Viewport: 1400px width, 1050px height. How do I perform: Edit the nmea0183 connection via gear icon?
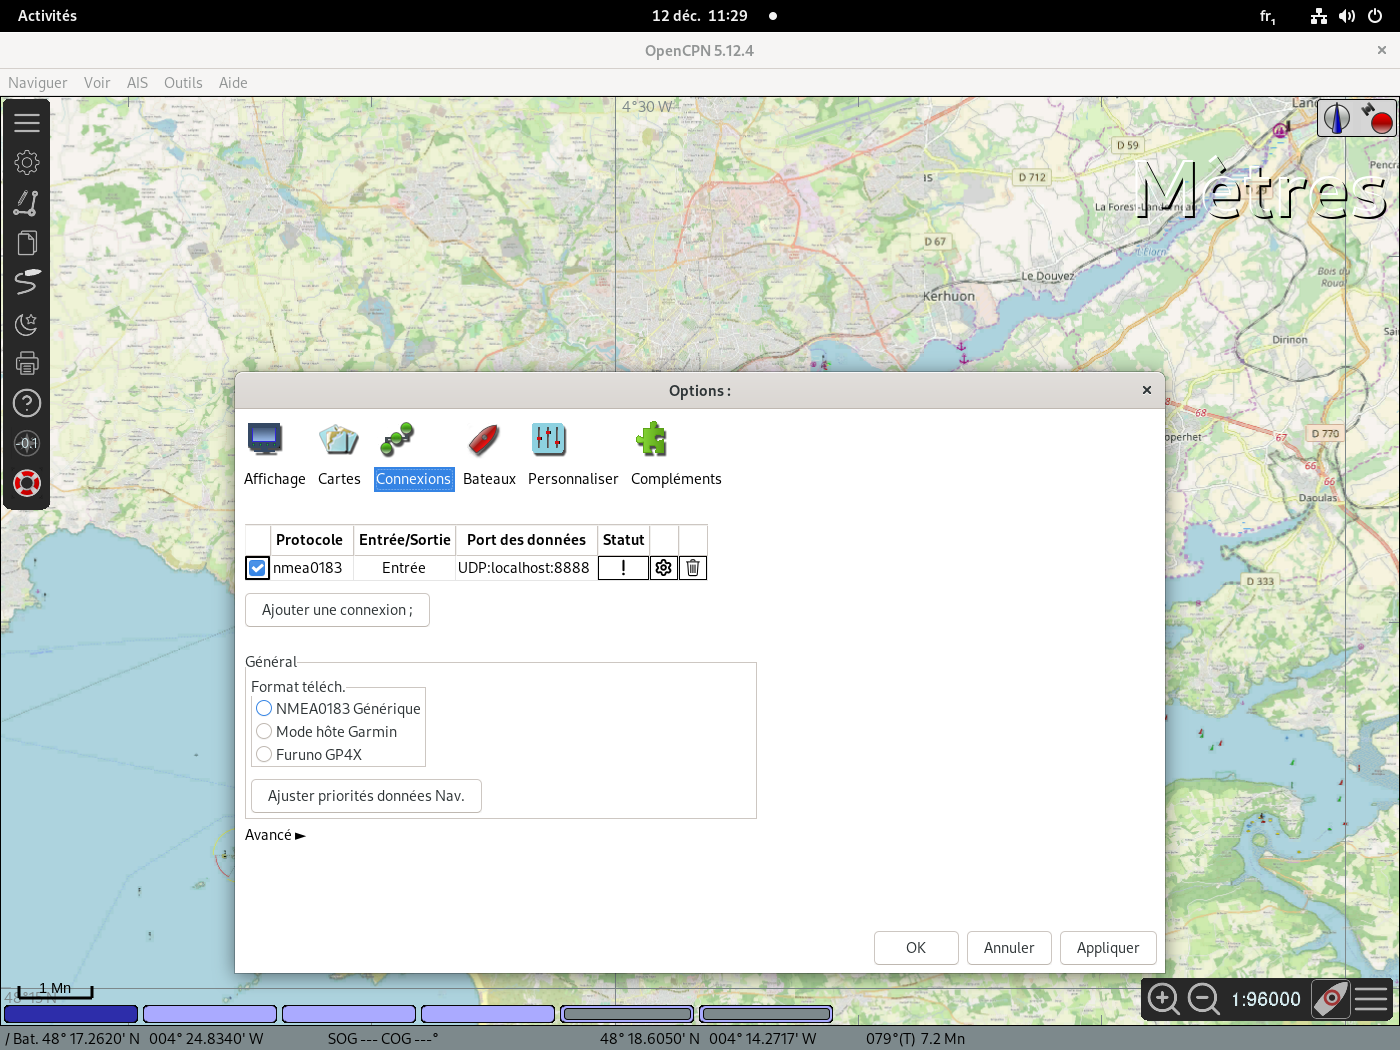[664, 568]
